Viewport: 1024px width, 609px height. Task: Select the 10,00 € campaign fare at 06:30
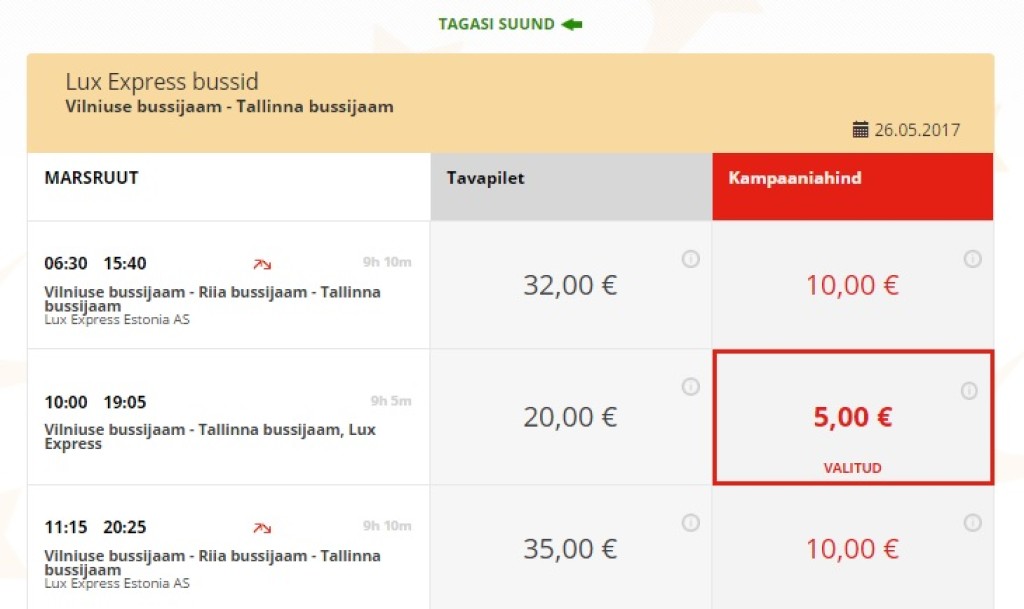tap(853, 285)
